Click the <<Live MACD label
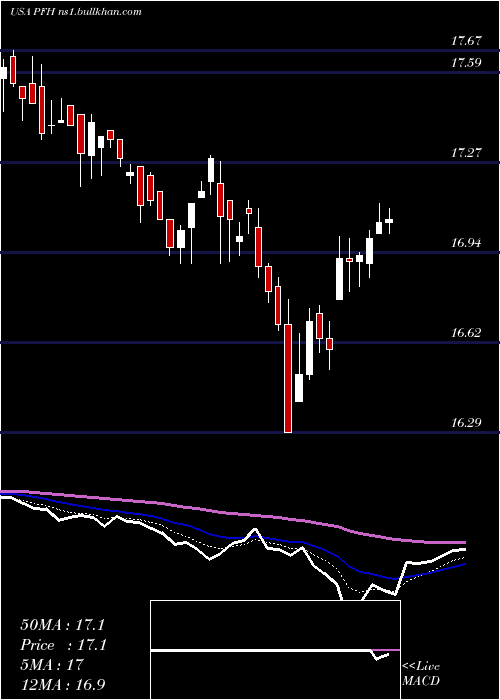 point(421,674)
